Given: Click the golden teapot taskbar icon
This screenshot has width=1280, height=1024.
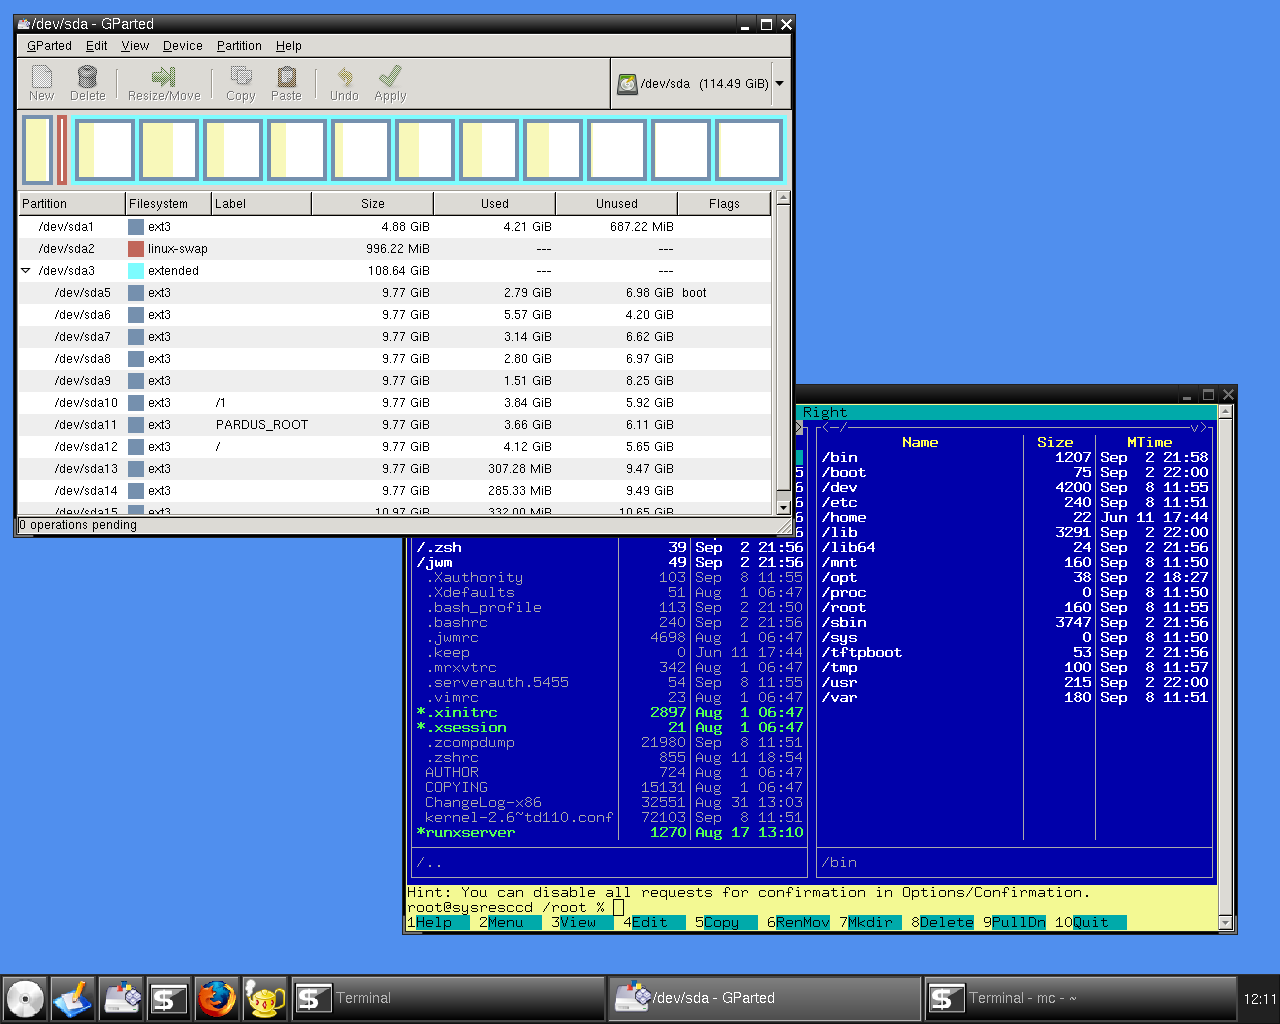Looking at the screenshot, I should pos(265,998).
